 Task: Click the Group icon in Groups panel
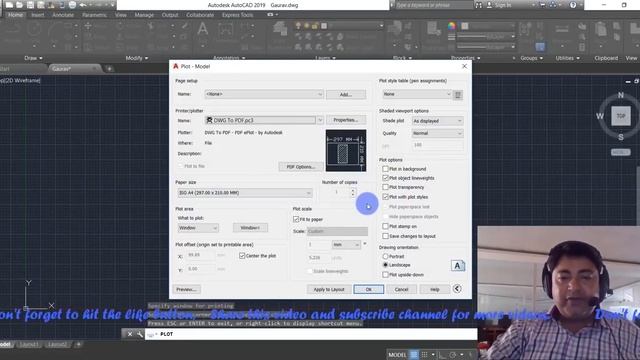(525, 29)
